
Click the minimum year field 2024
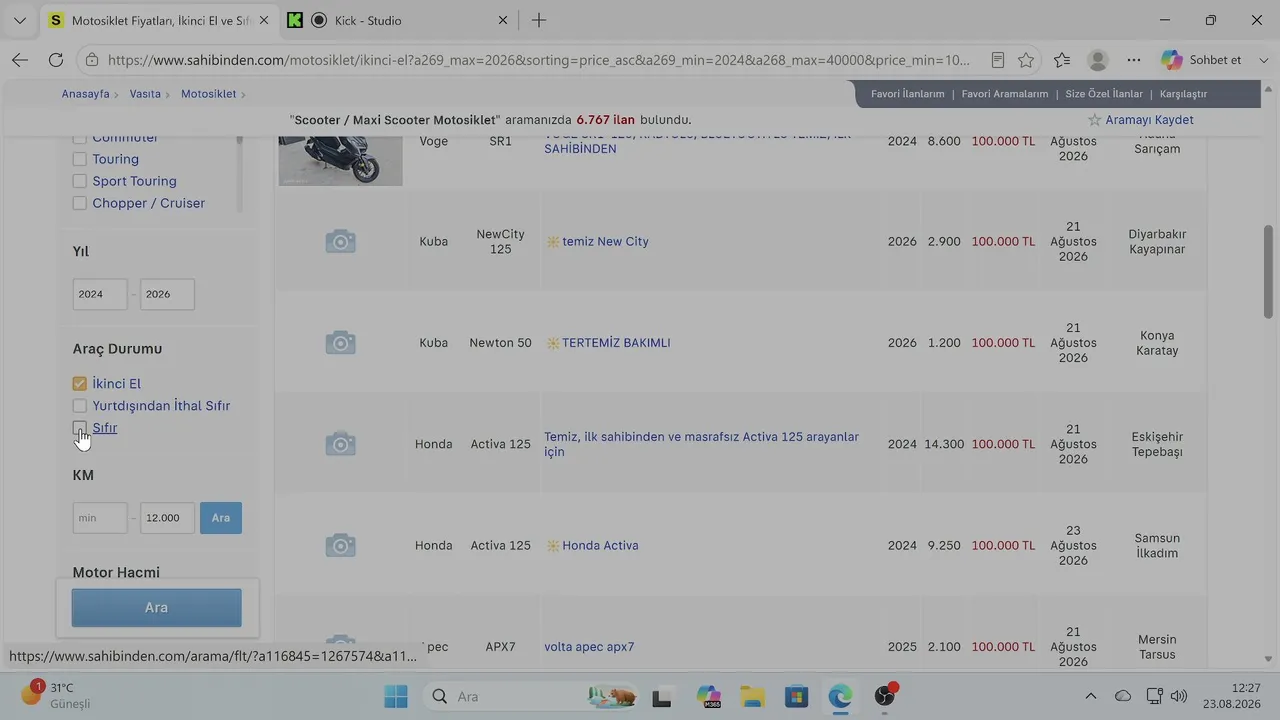point(100,294)
